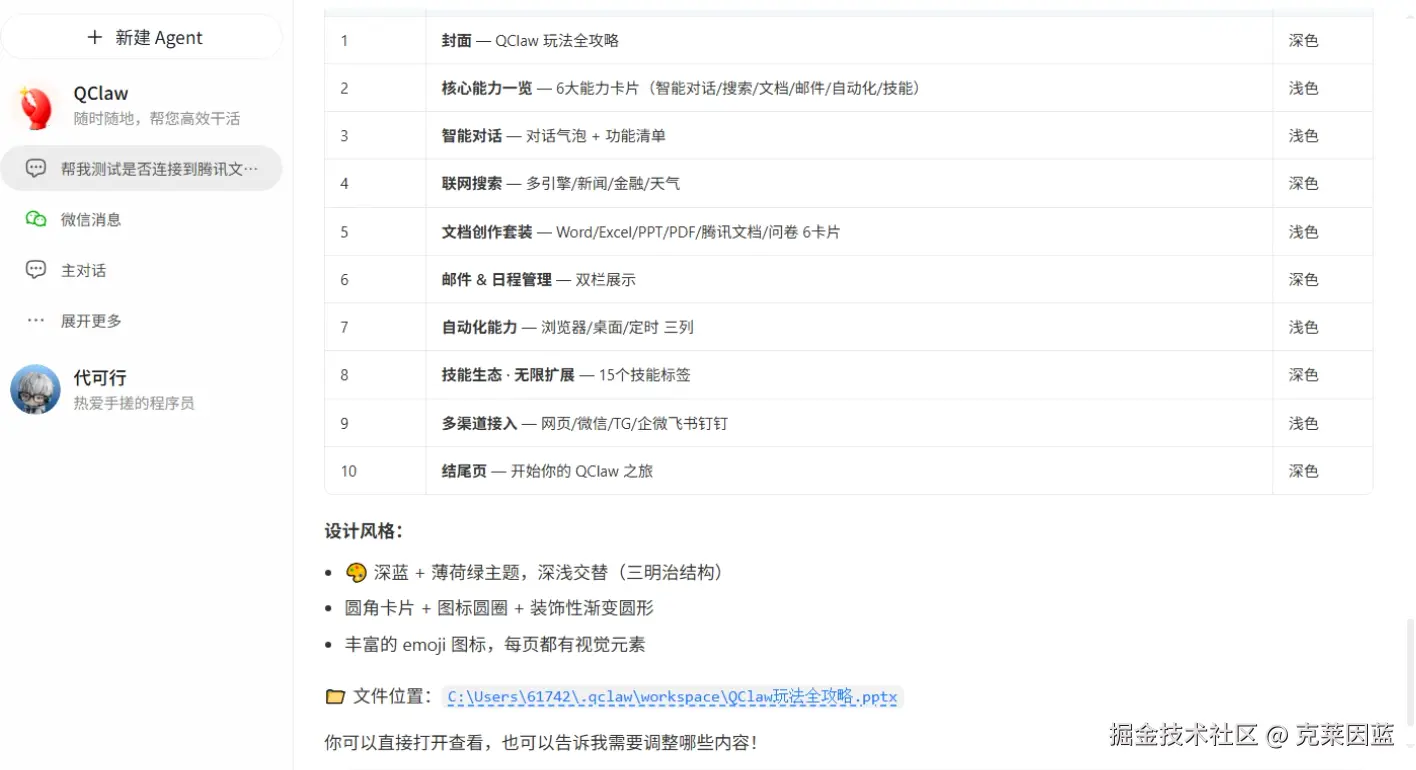Click the 深色 cell in row 10
Viewport: 1416px width, 770px height.
point(1322,471)
